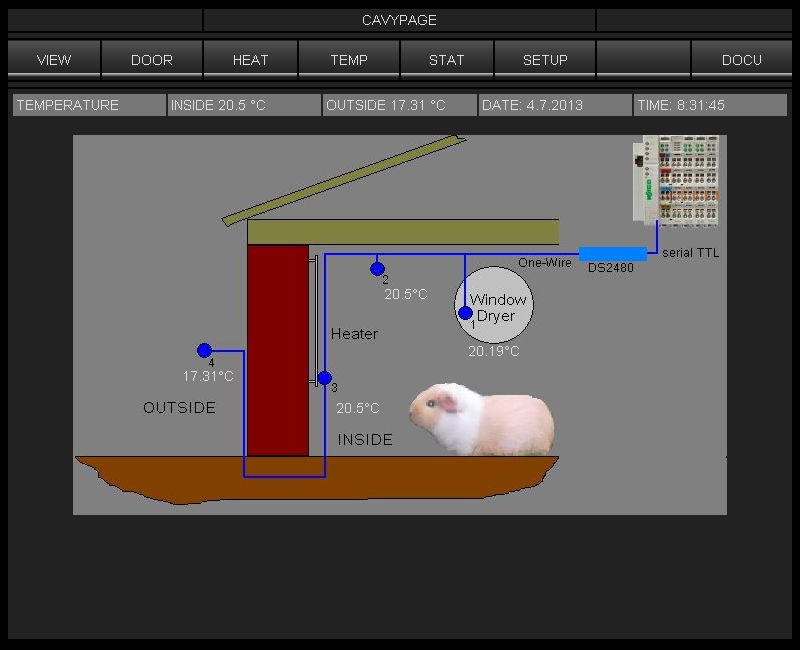Click temperature sensor 2 dot
The width and height of the screenshot is (800, 650).
377,268
